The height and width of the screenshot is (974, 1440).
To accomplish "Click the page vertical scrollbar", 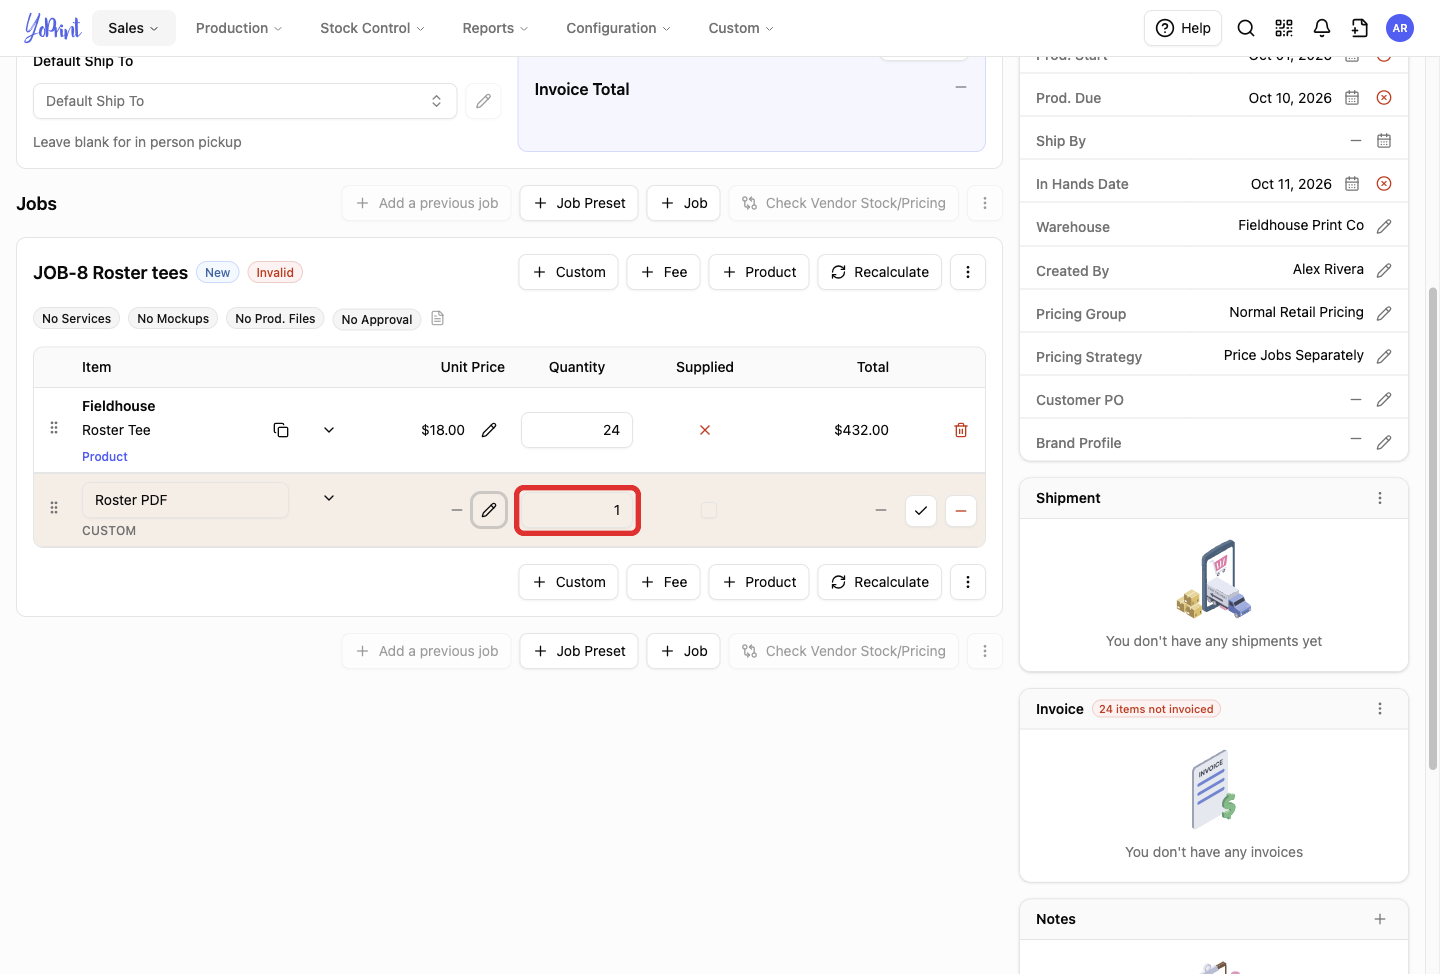I will [x=1433, y=528].
